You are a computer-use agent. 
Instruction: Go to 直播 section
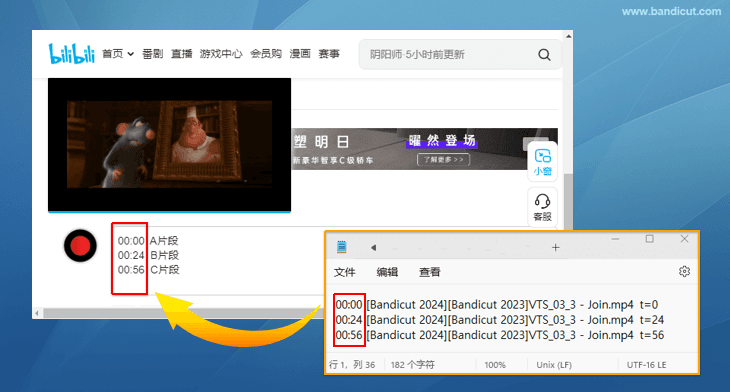tap(181, 54)
